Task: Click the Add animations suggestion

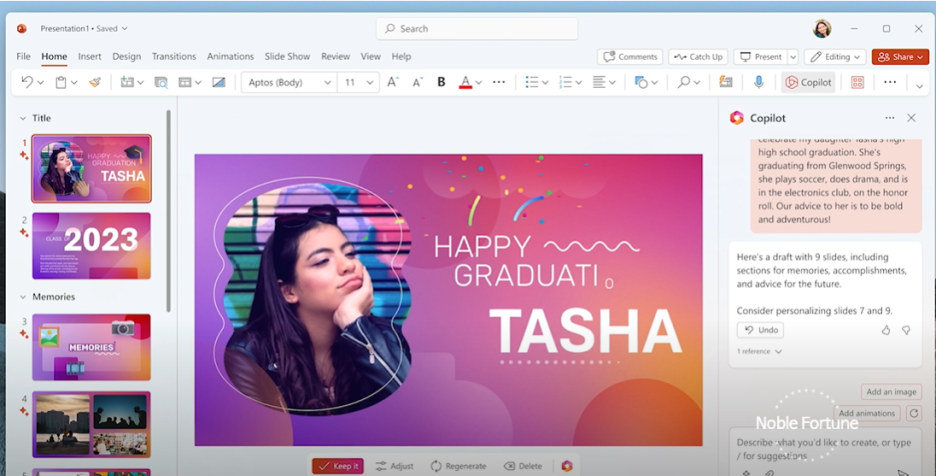Action: coord(867,413)
